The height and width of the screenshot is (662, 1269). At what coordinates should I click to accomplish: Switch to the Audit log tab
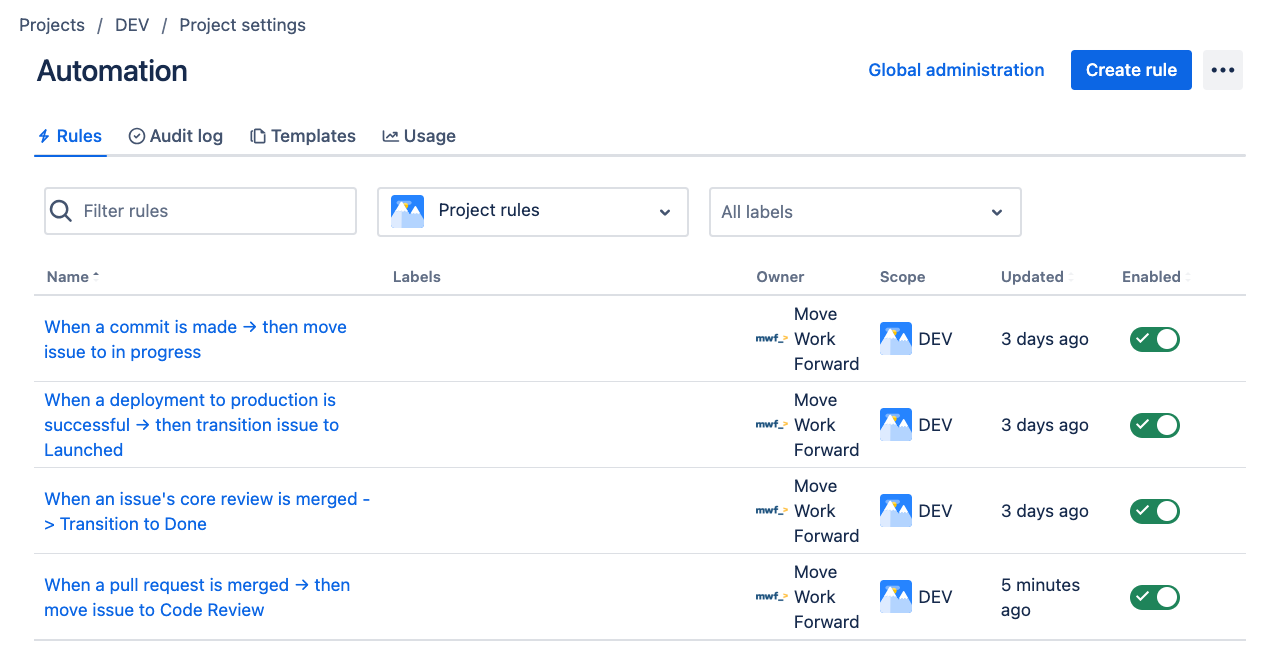point(176,136)
